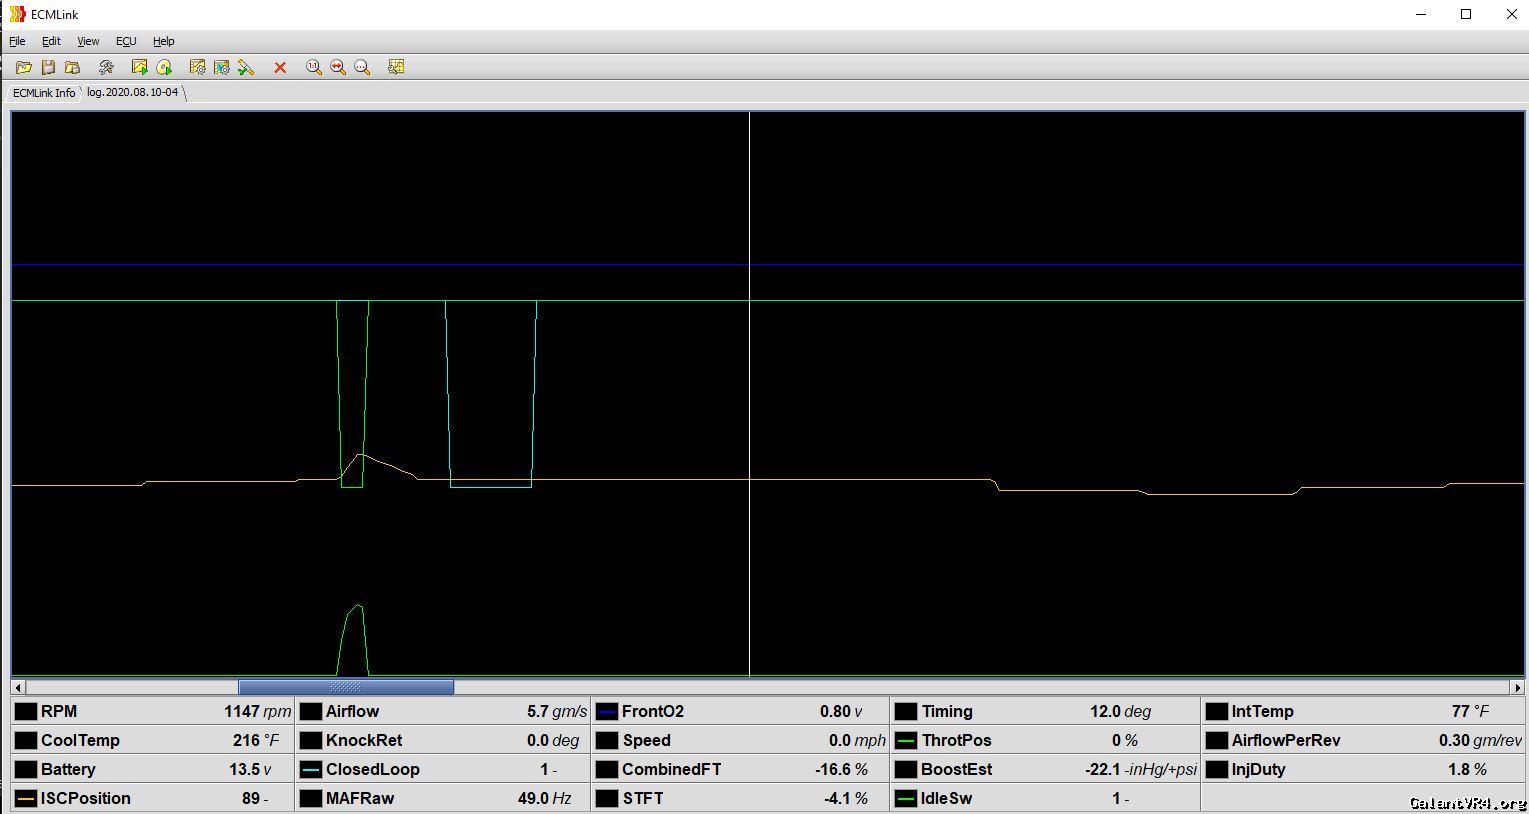Open the View menu
The width and height of the screenshot is (1529, 814).
[x=88, y=41]
